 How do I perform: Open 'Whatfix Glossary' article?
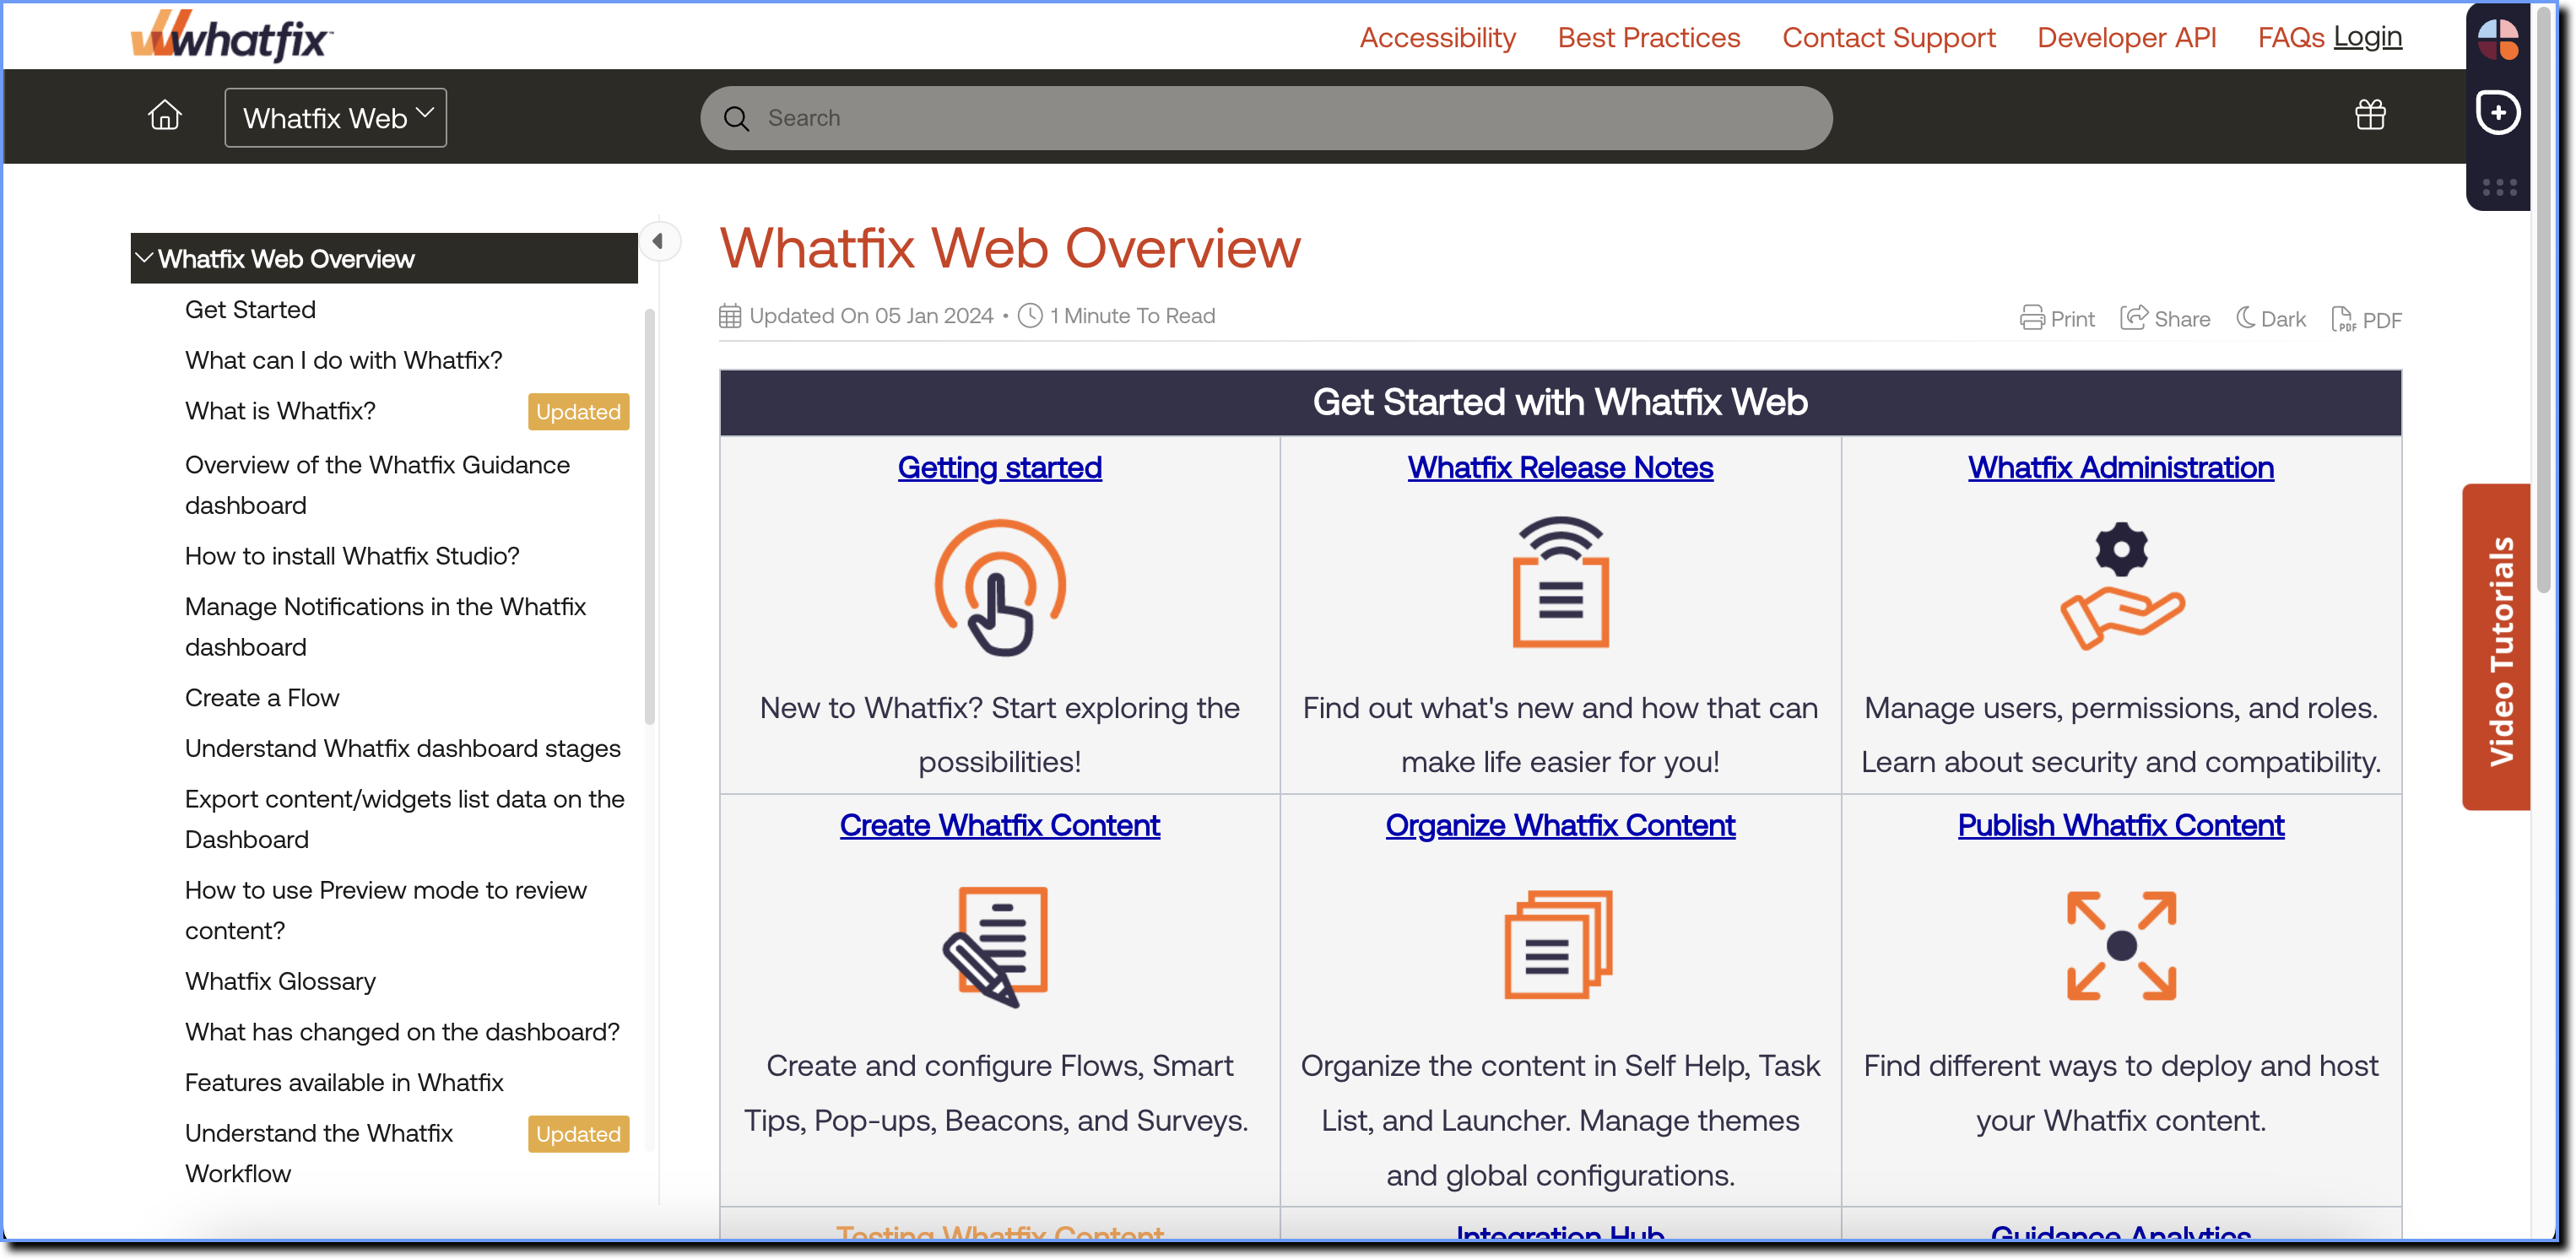coord(280,981)
